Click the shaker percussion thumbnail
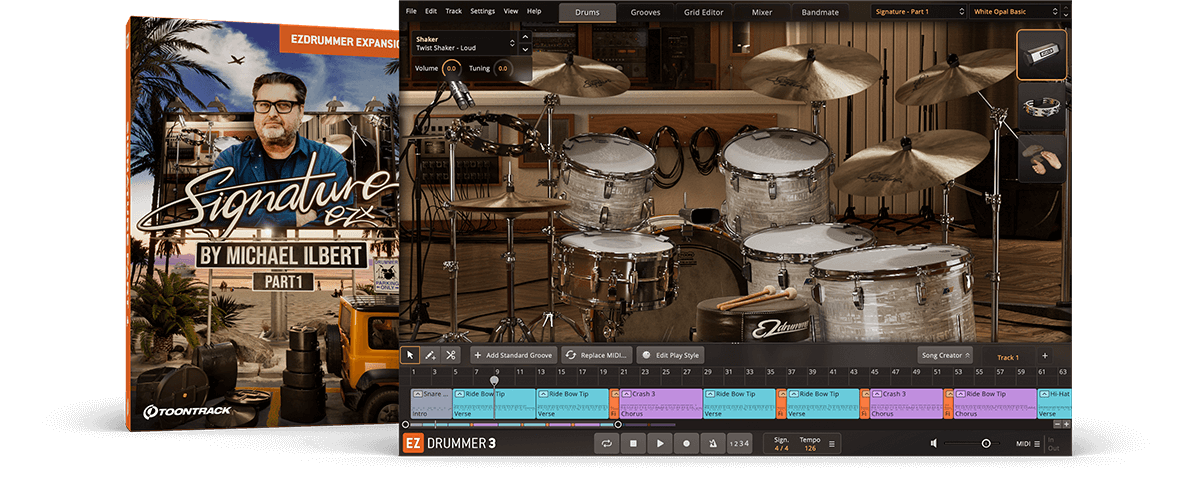 (1041, 55)
